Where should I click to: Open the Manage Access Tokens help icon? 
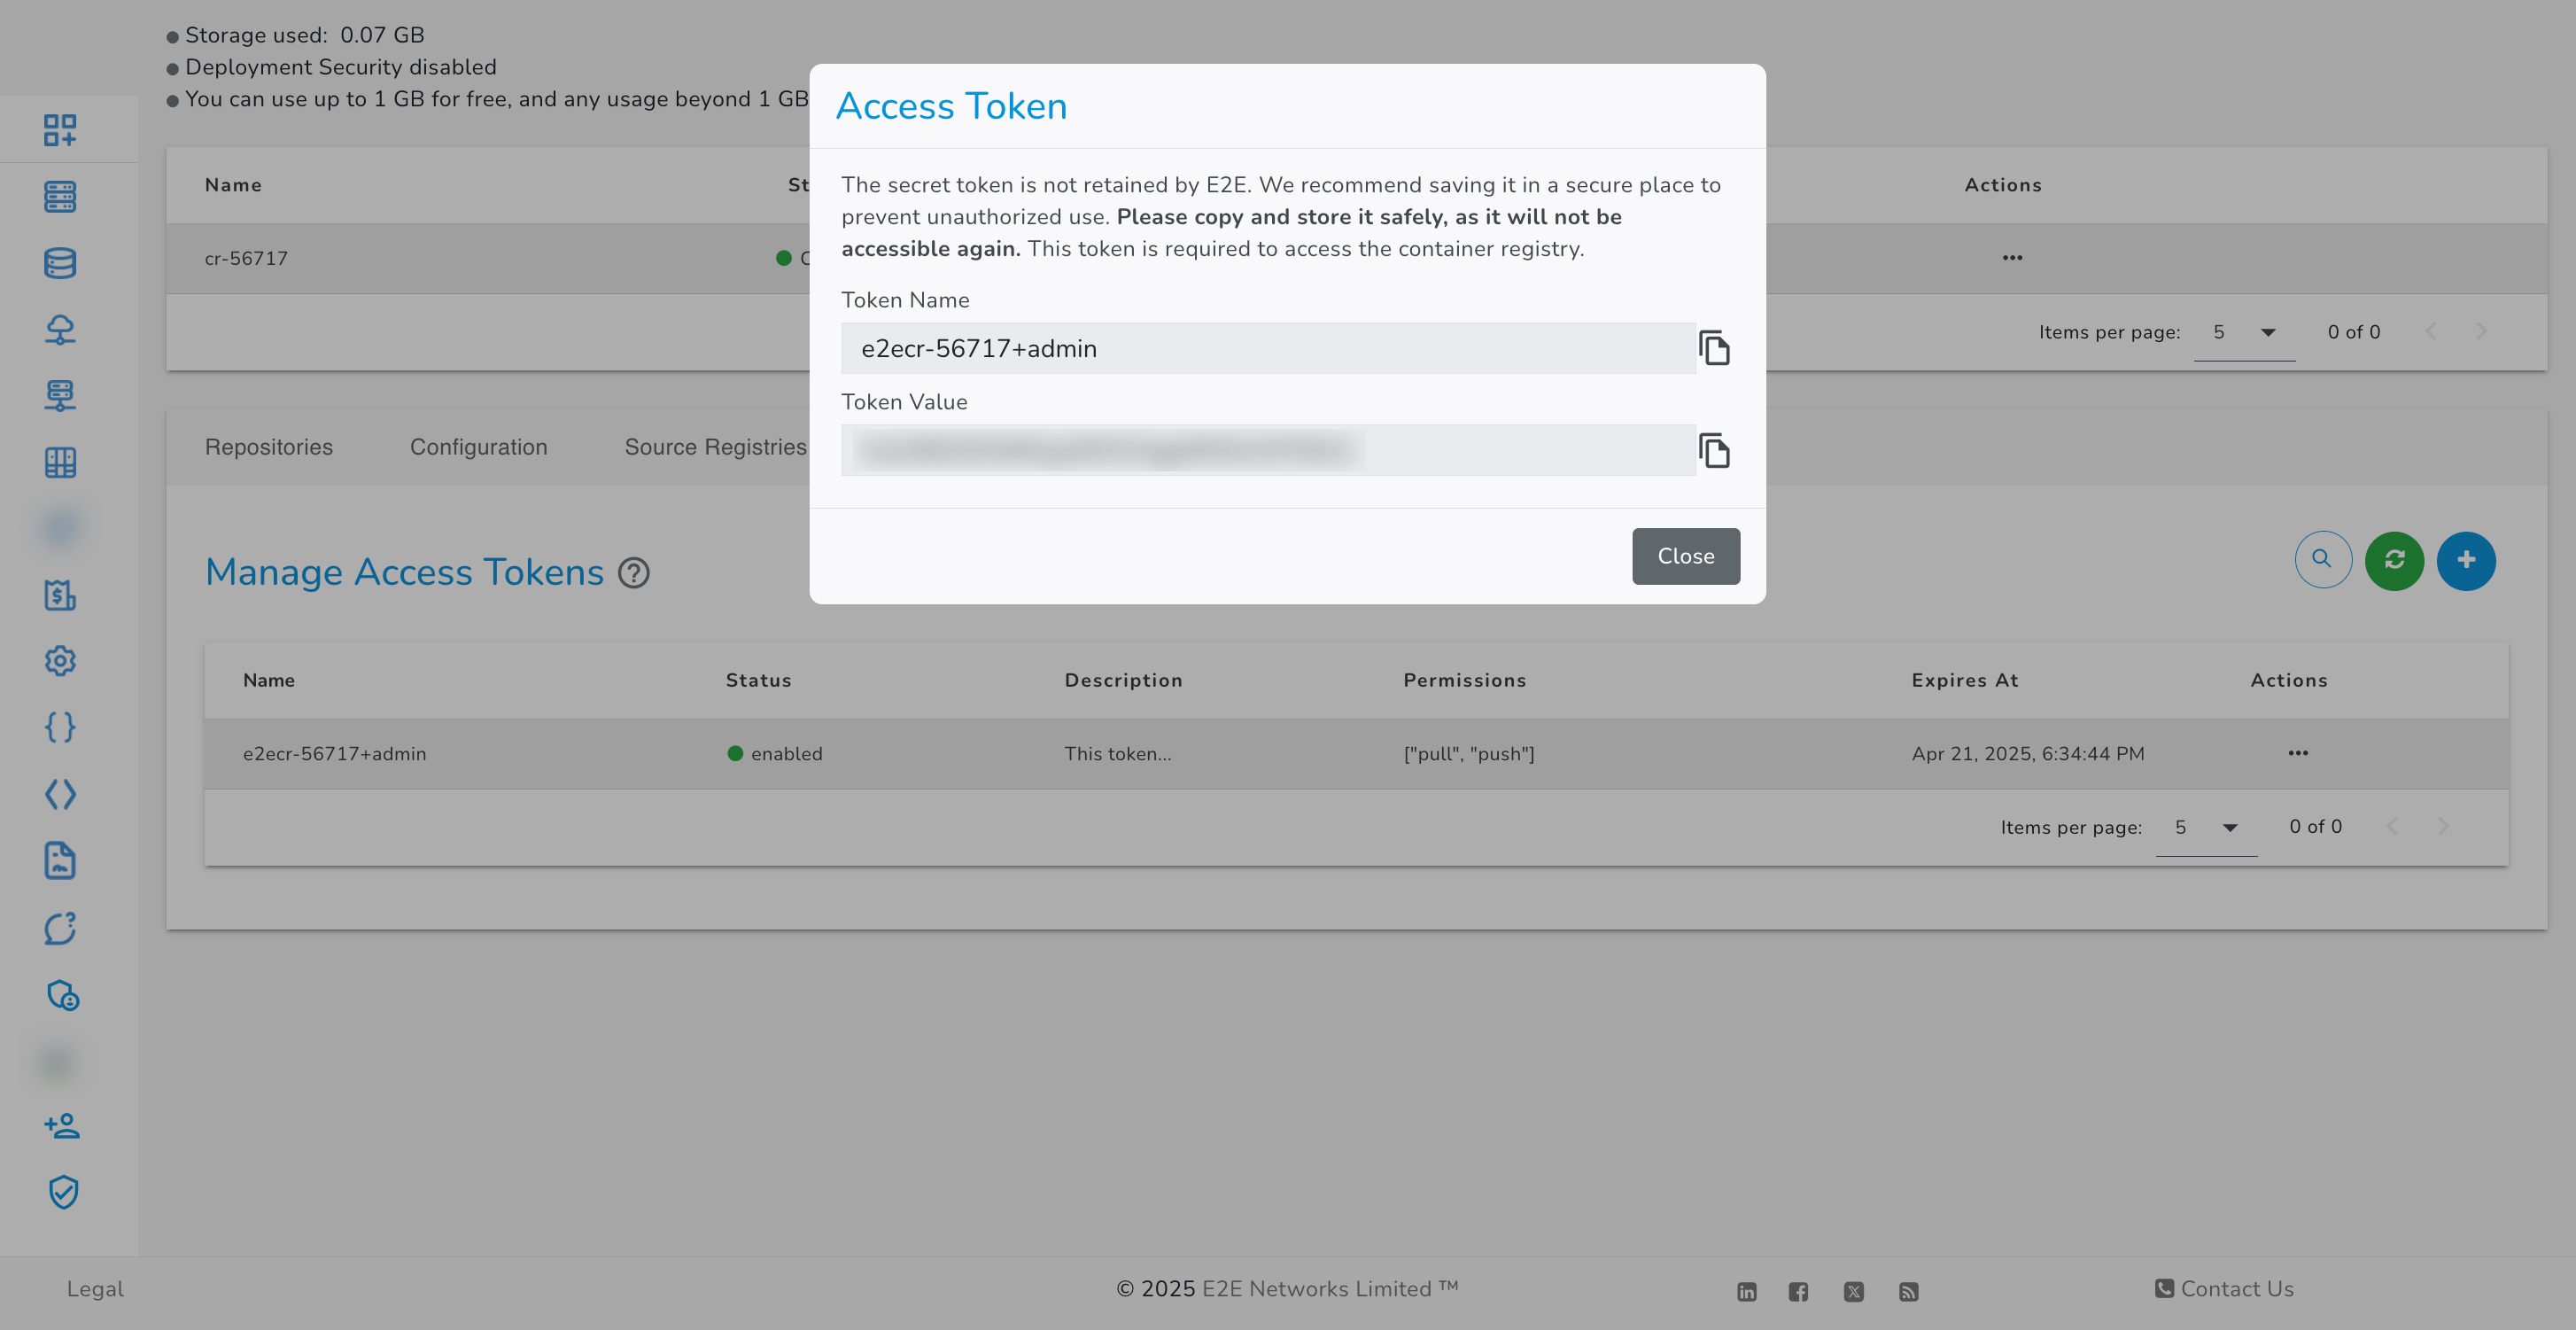634,573
